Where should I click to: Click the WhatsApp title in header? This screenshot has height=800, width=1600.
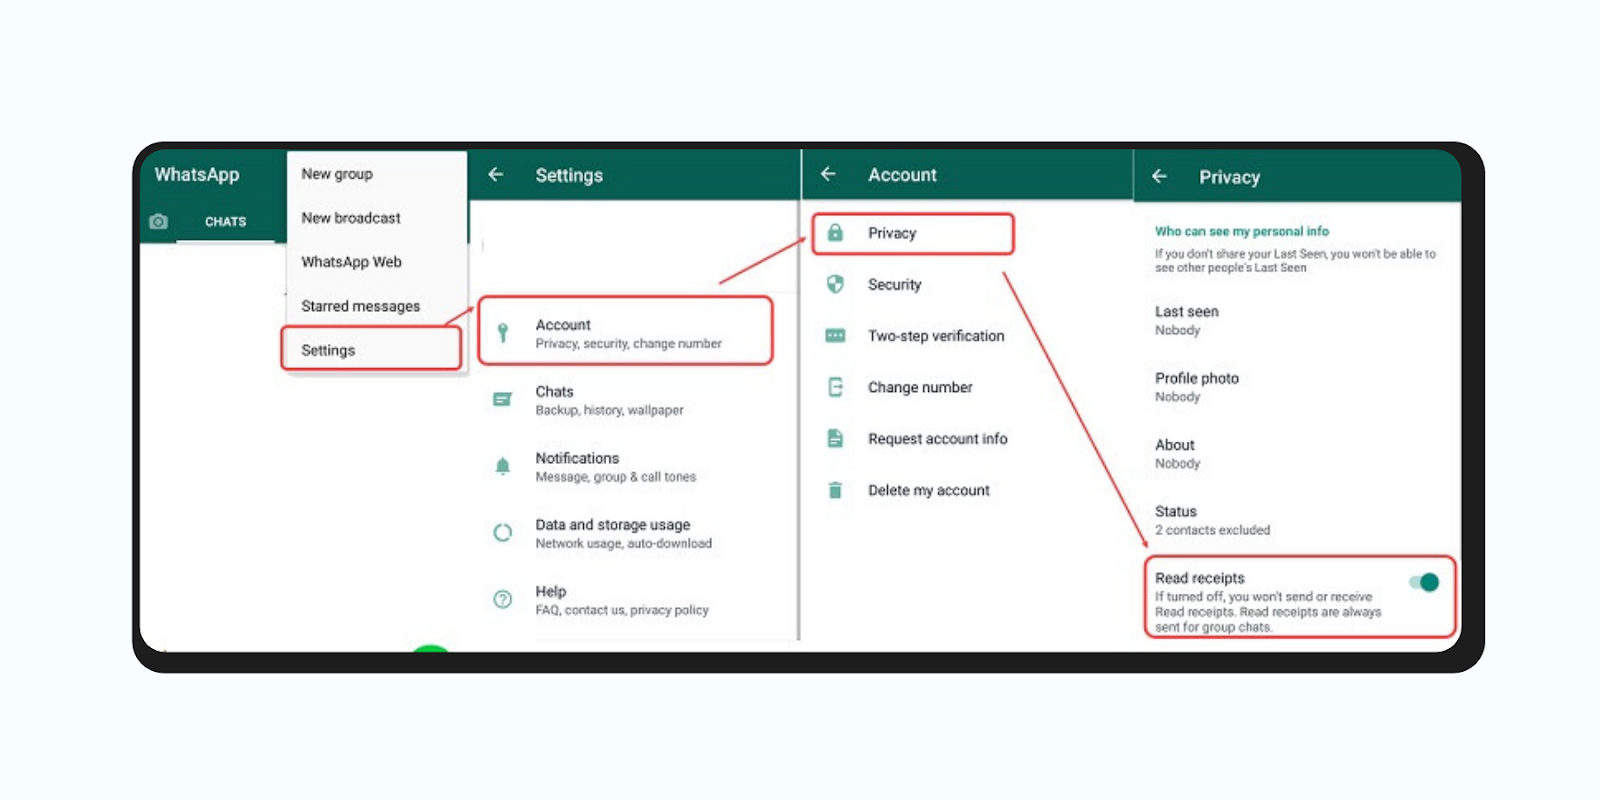[x=197, y=174]
